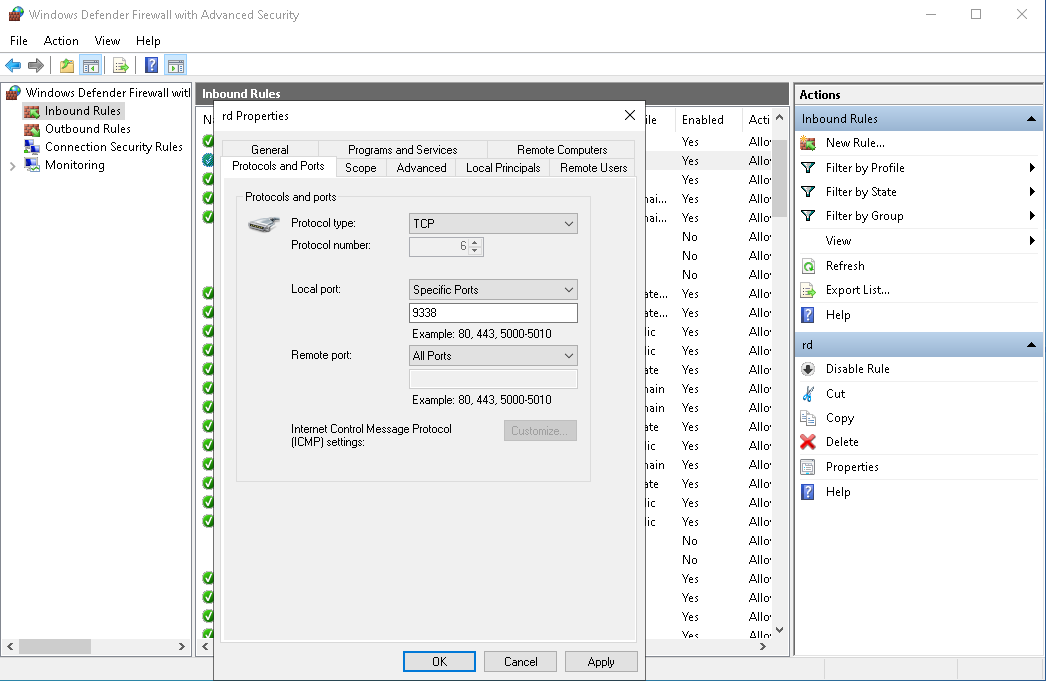This screenshot has height=681, width=1046.
Task: Select Outbound Rules in the tree
Action: point(87,129)
